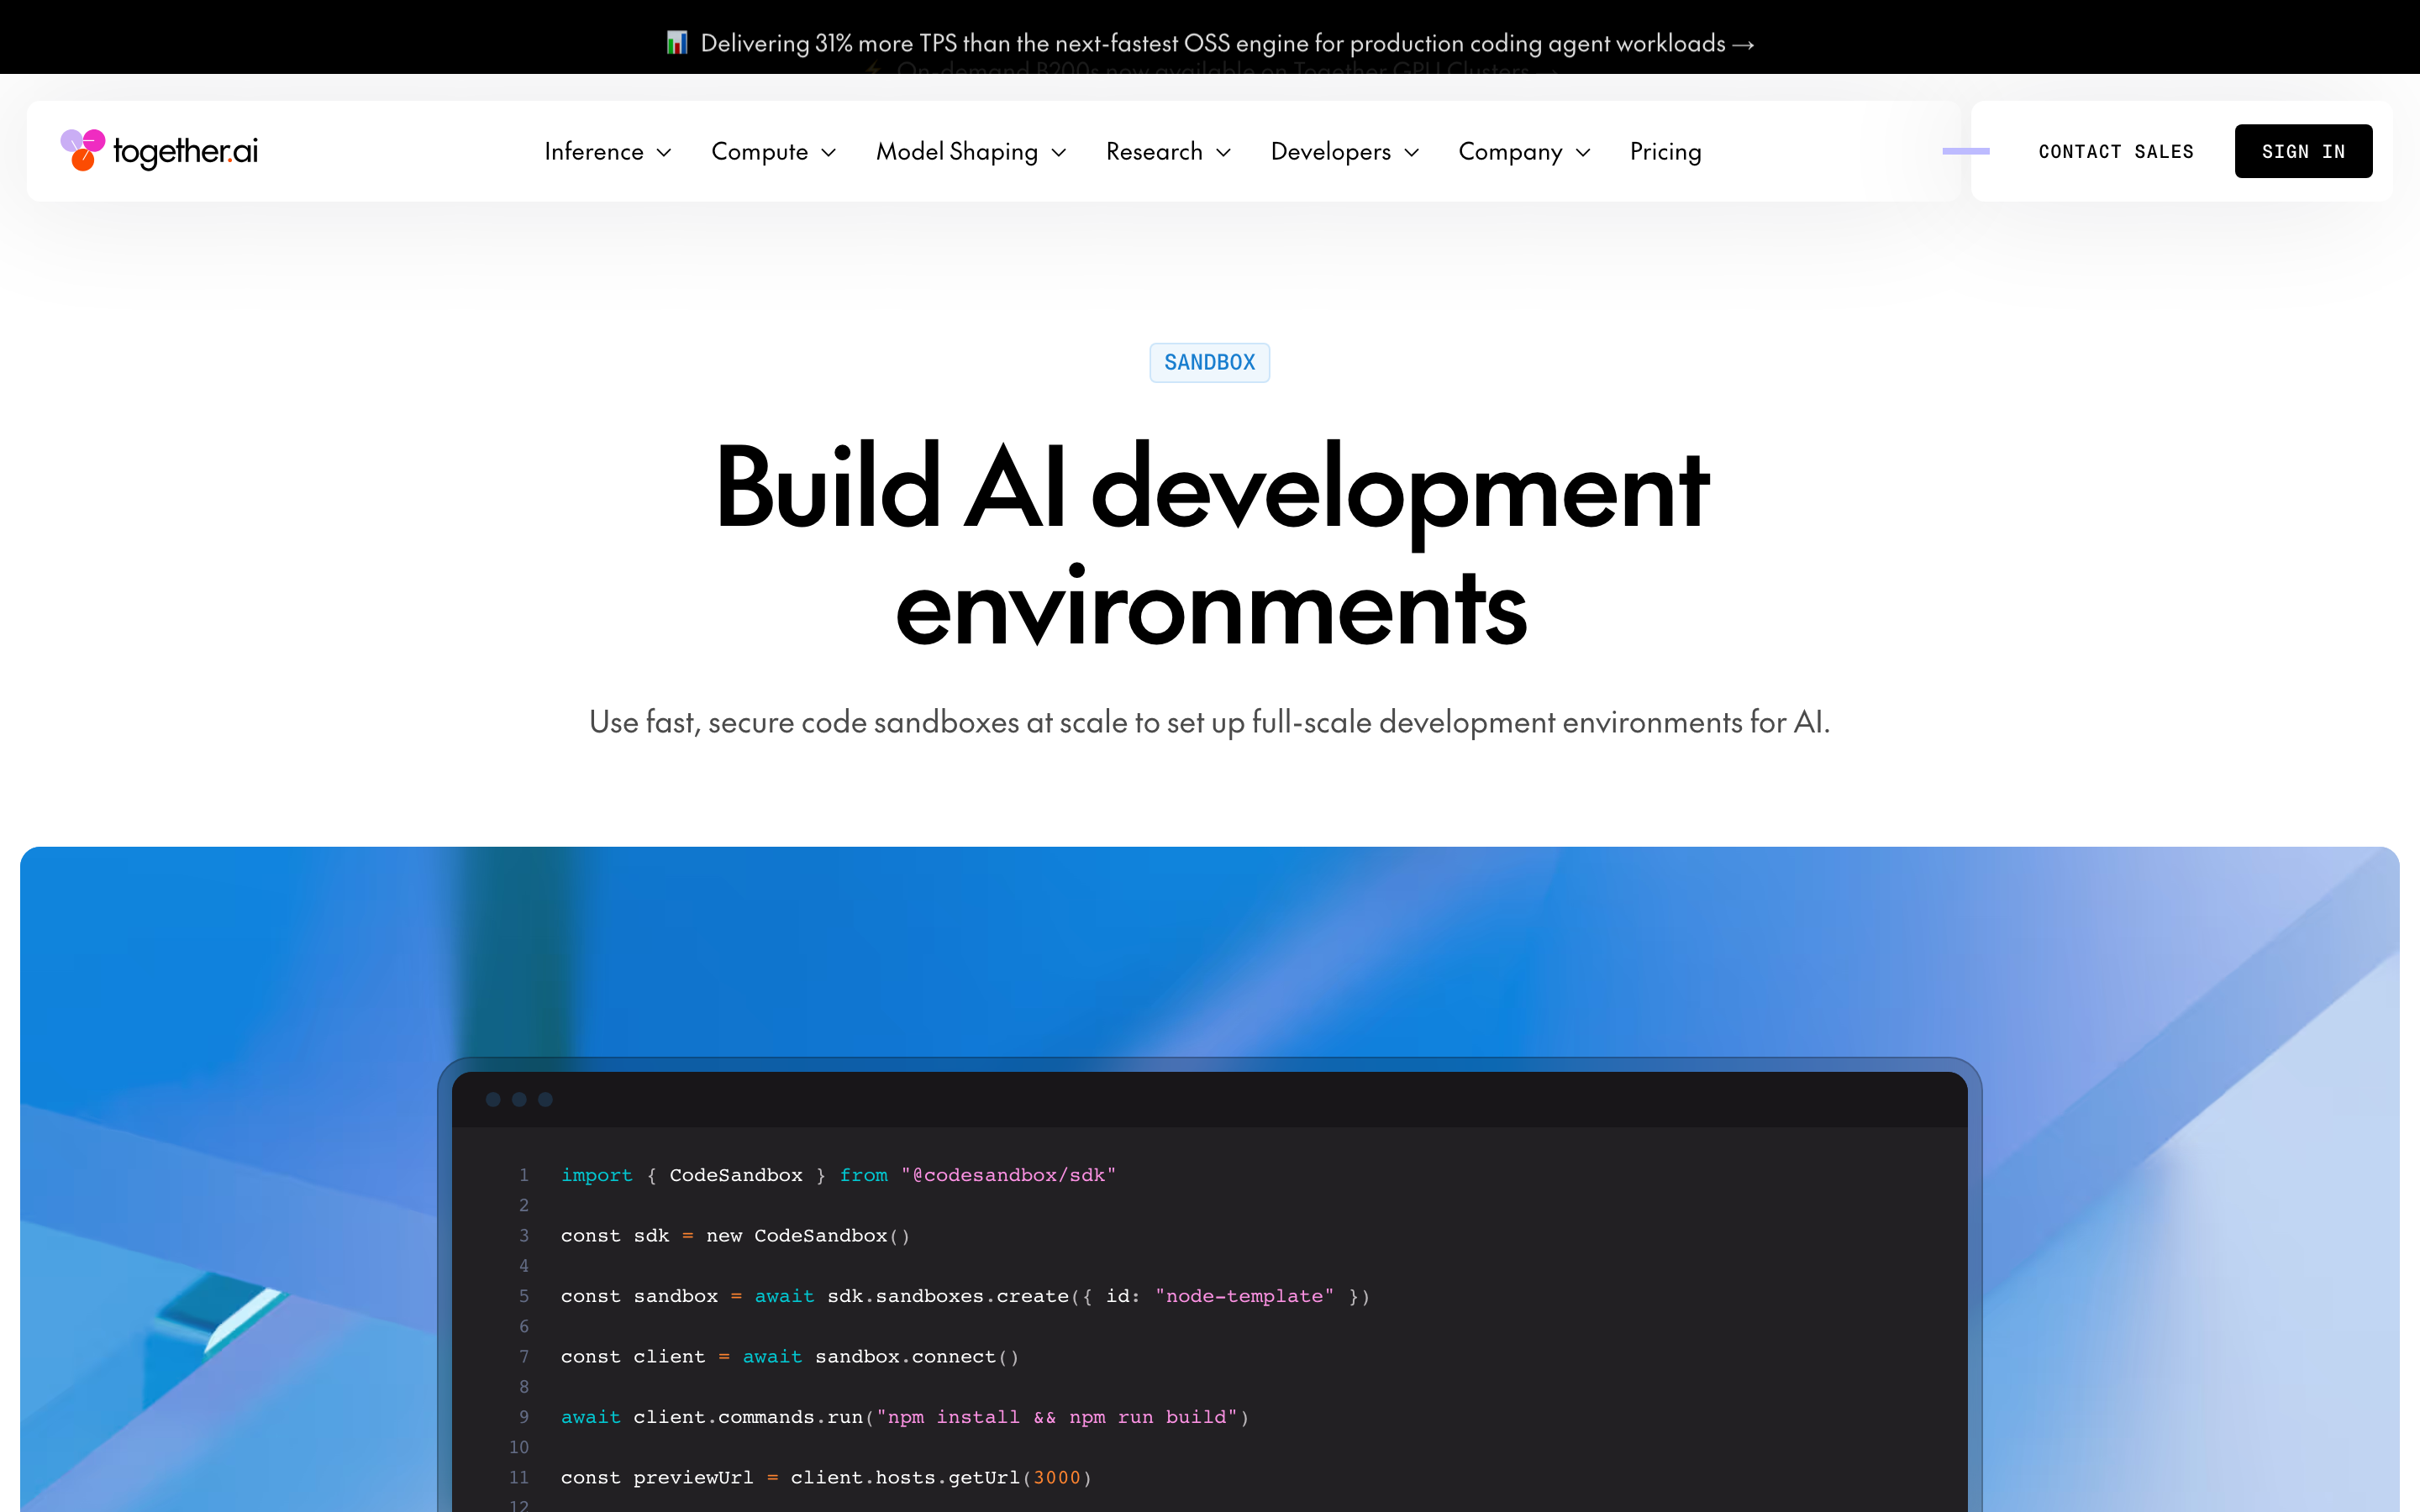Expand the Company chevron arrow

point(1583,153)
